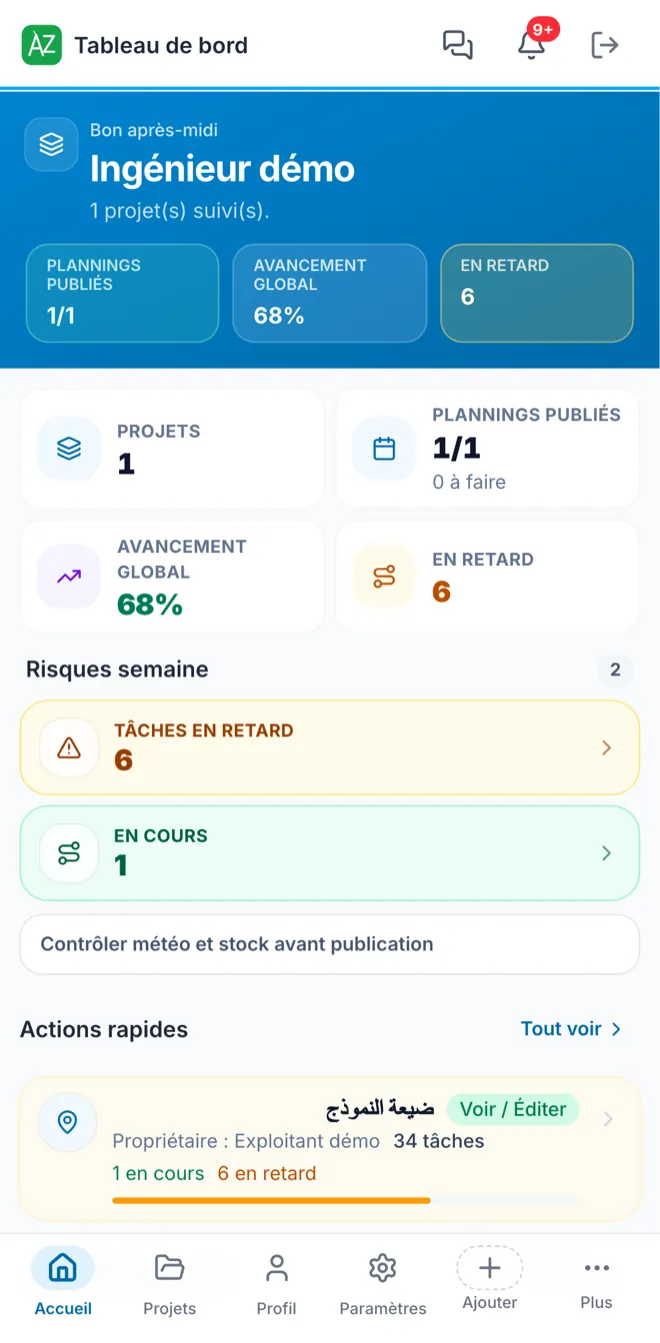
Task: Click the Risques semaine heading
Action: tap(117, 669)
